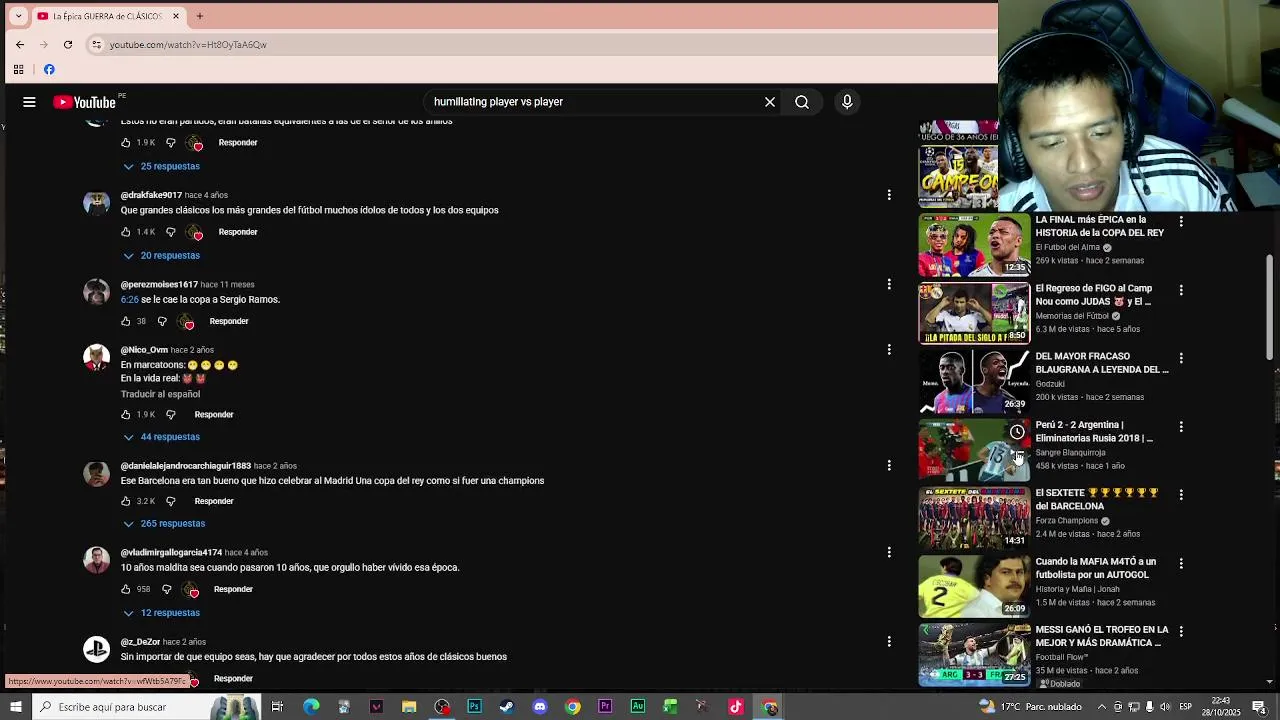The width and height of the screenshot is (1280, 720).
Task: Start voice search with microphone icon
Action: pos(847,102)
